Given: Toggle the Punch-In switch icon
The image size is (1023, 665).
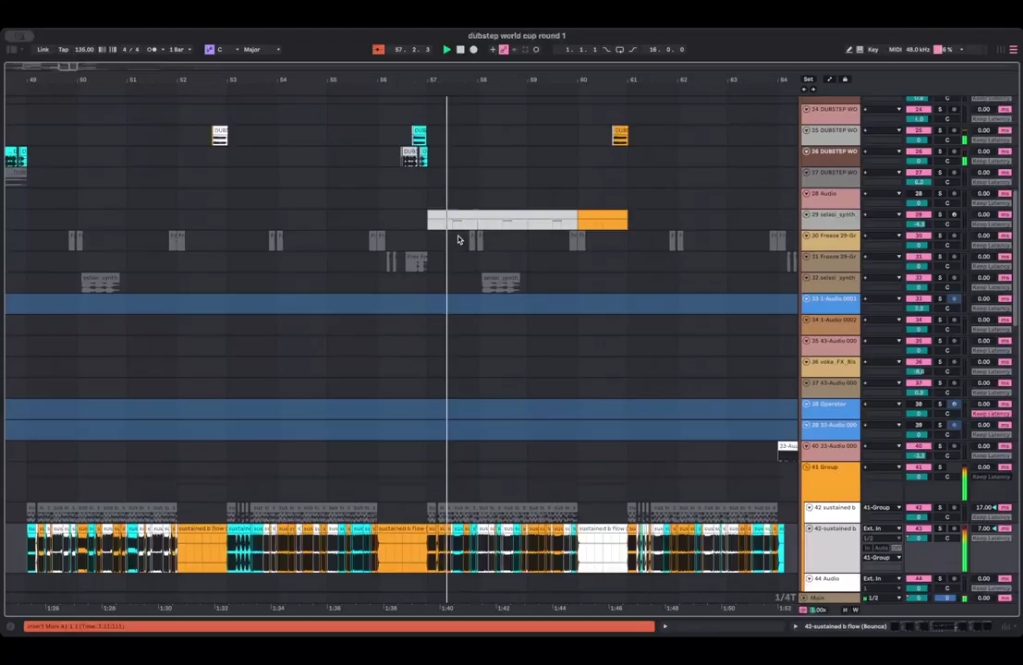Looking at the screenshot, I should click(x=607, y=50).
